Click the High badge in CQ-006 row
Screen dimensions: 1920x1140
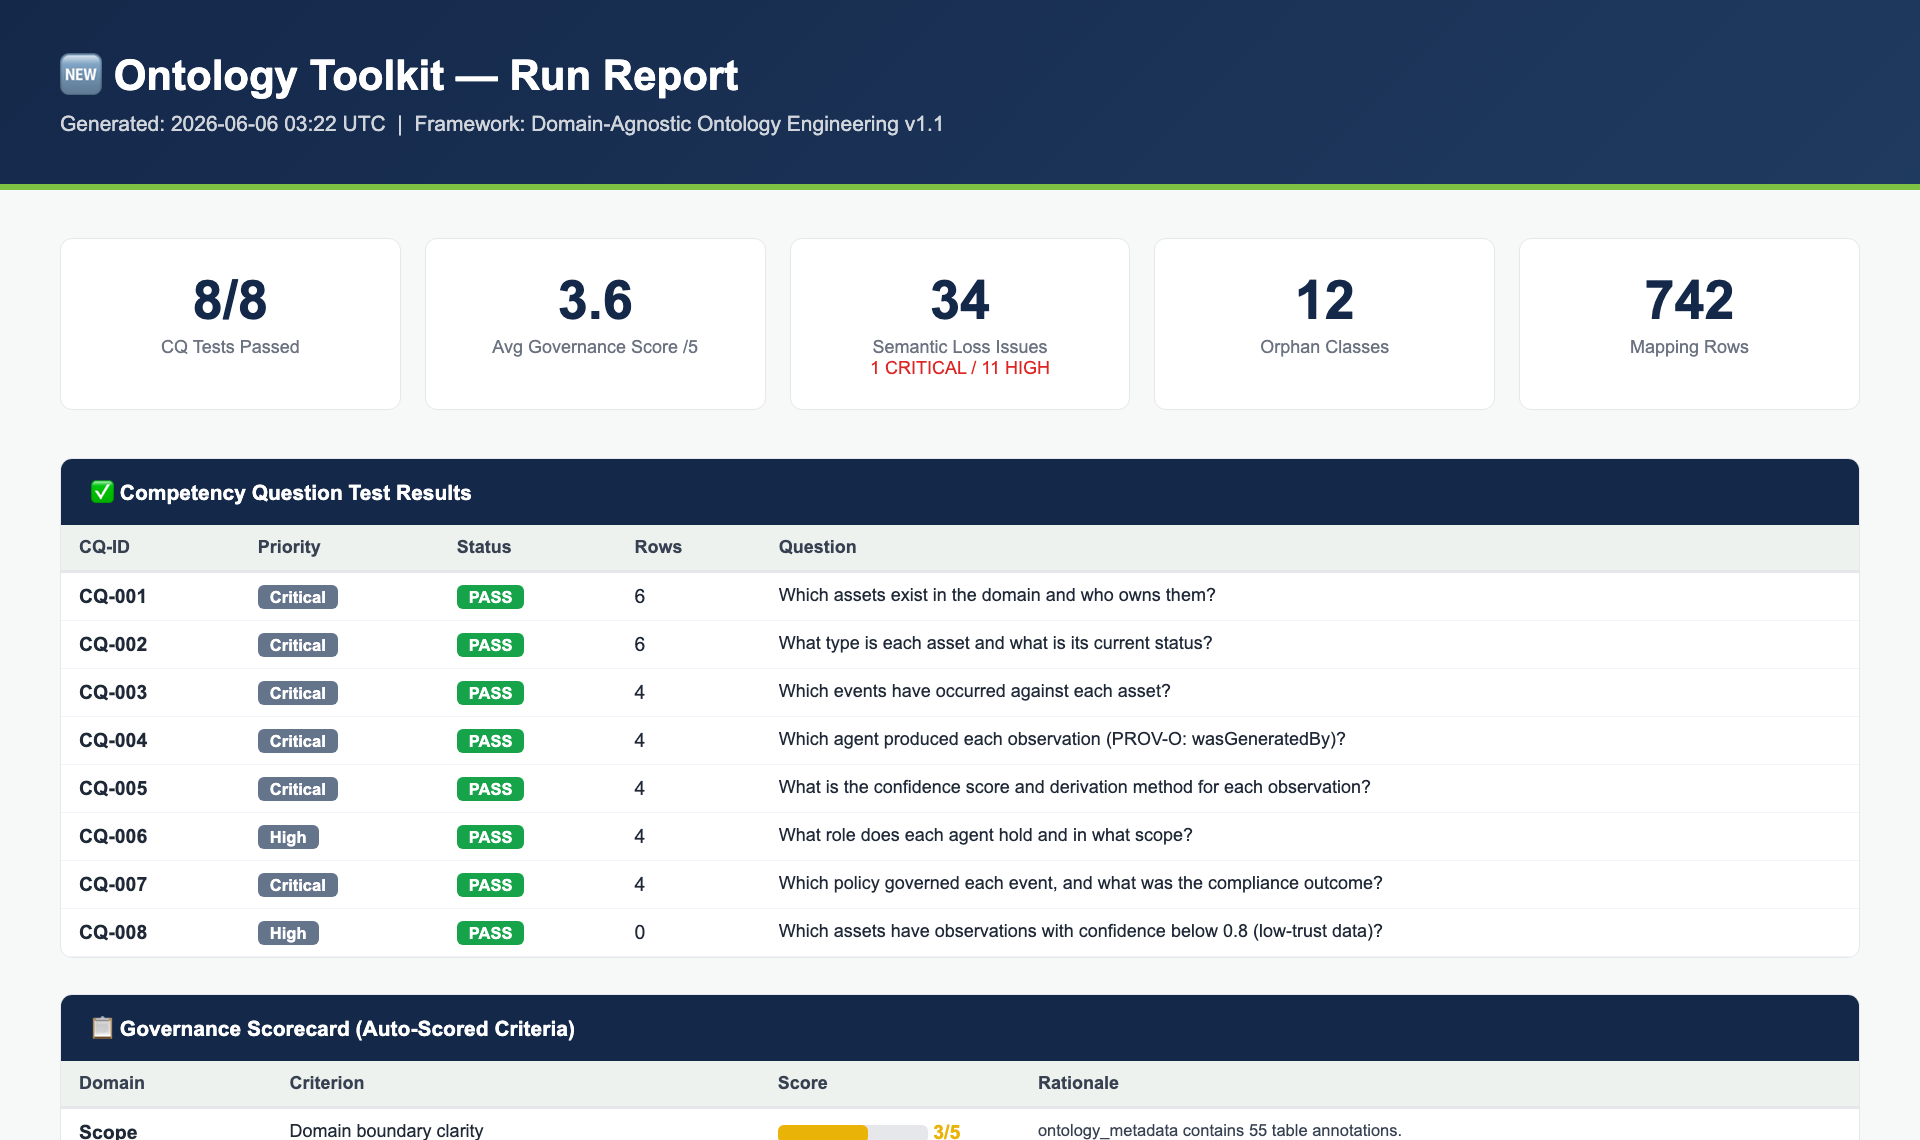pyautogui.click(x=288, y=837)
